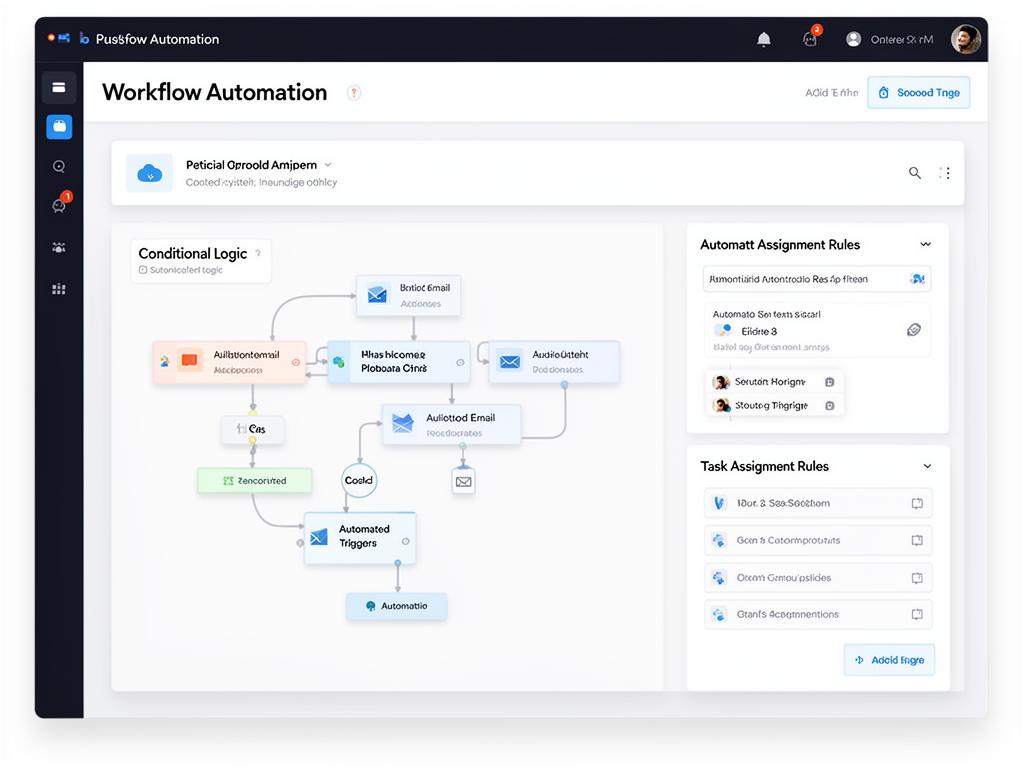Click the button at bottom of Task Assignment Rules

click(889, 660)
